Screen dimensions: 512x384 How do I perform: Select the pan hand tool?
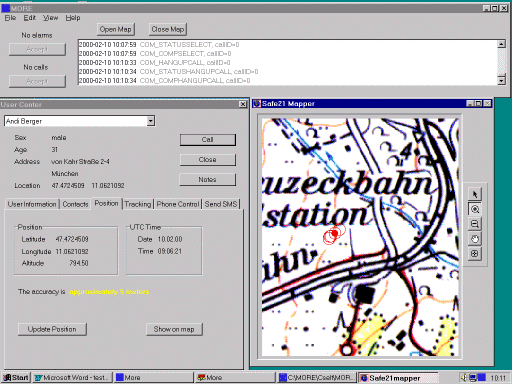point(475,239)
